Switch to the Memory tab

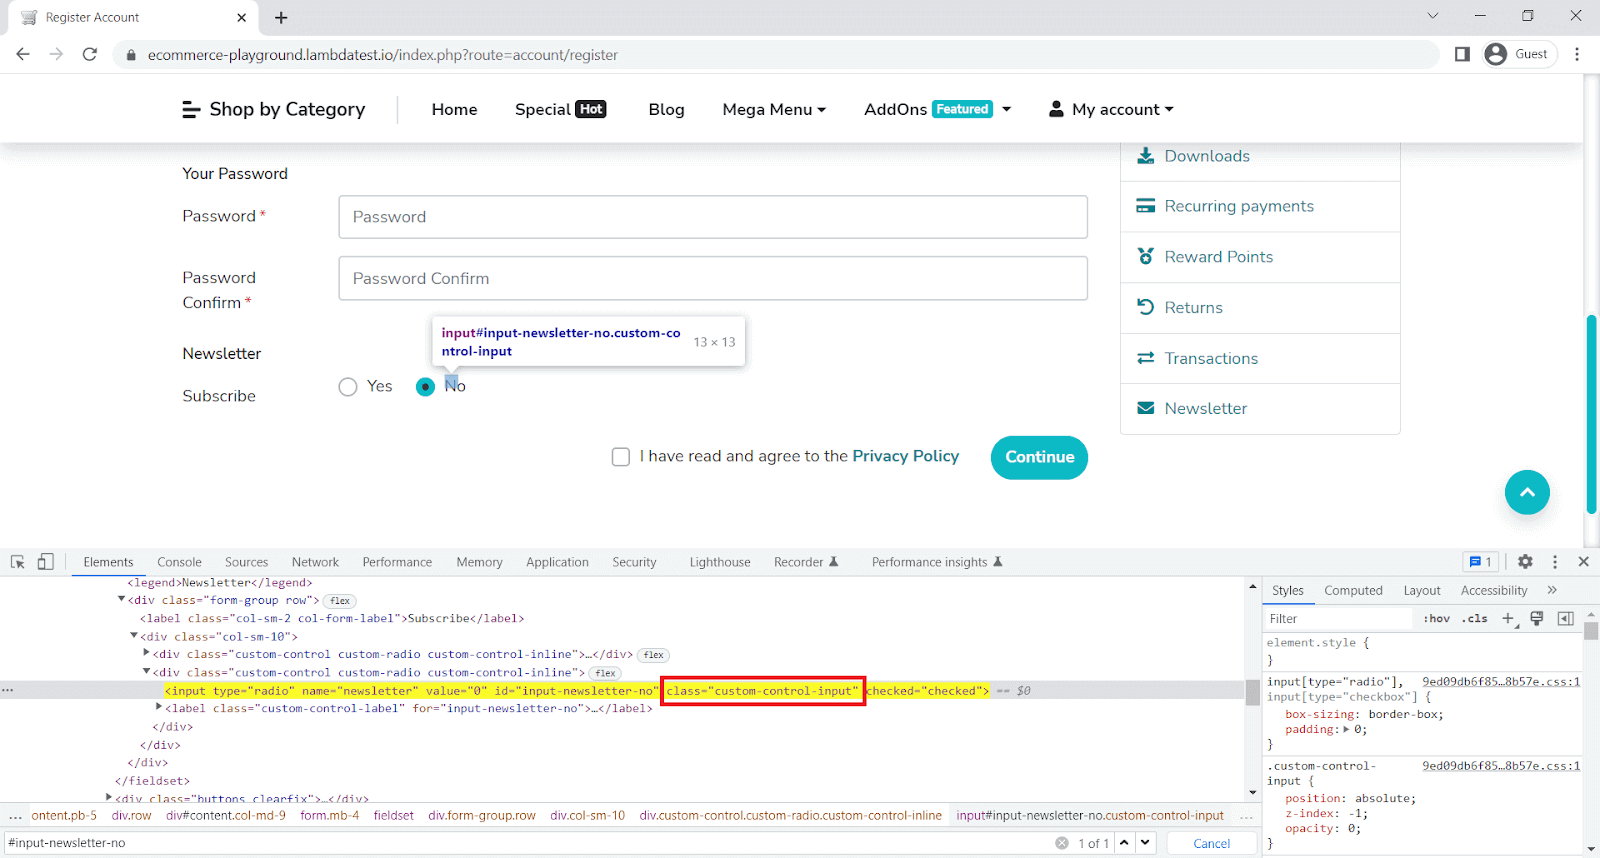[479, 562]
